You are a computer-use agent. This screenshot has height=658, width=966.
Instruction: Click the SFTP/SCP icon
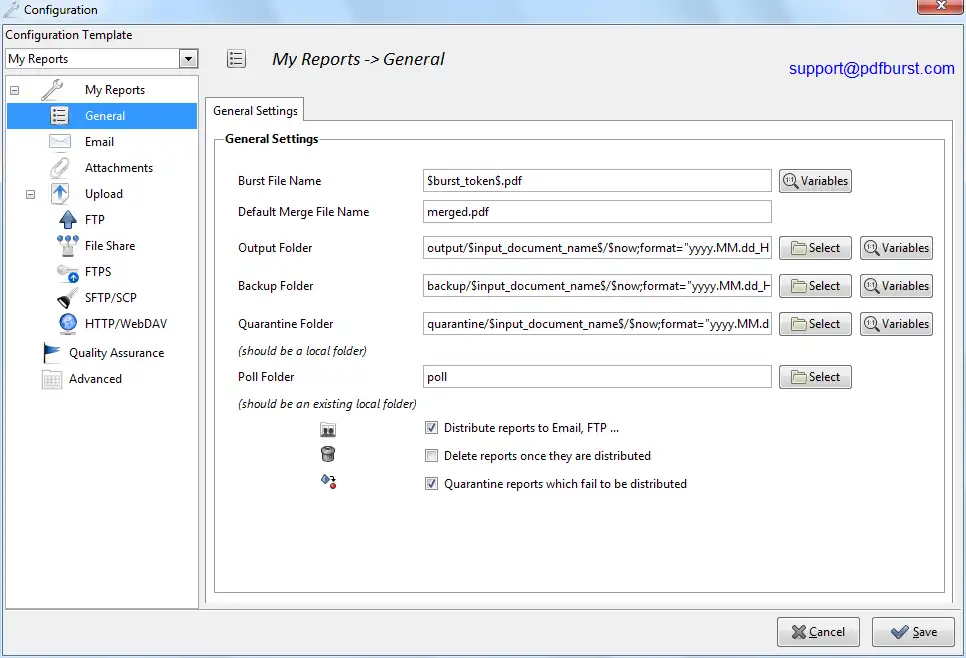point(68,298)
